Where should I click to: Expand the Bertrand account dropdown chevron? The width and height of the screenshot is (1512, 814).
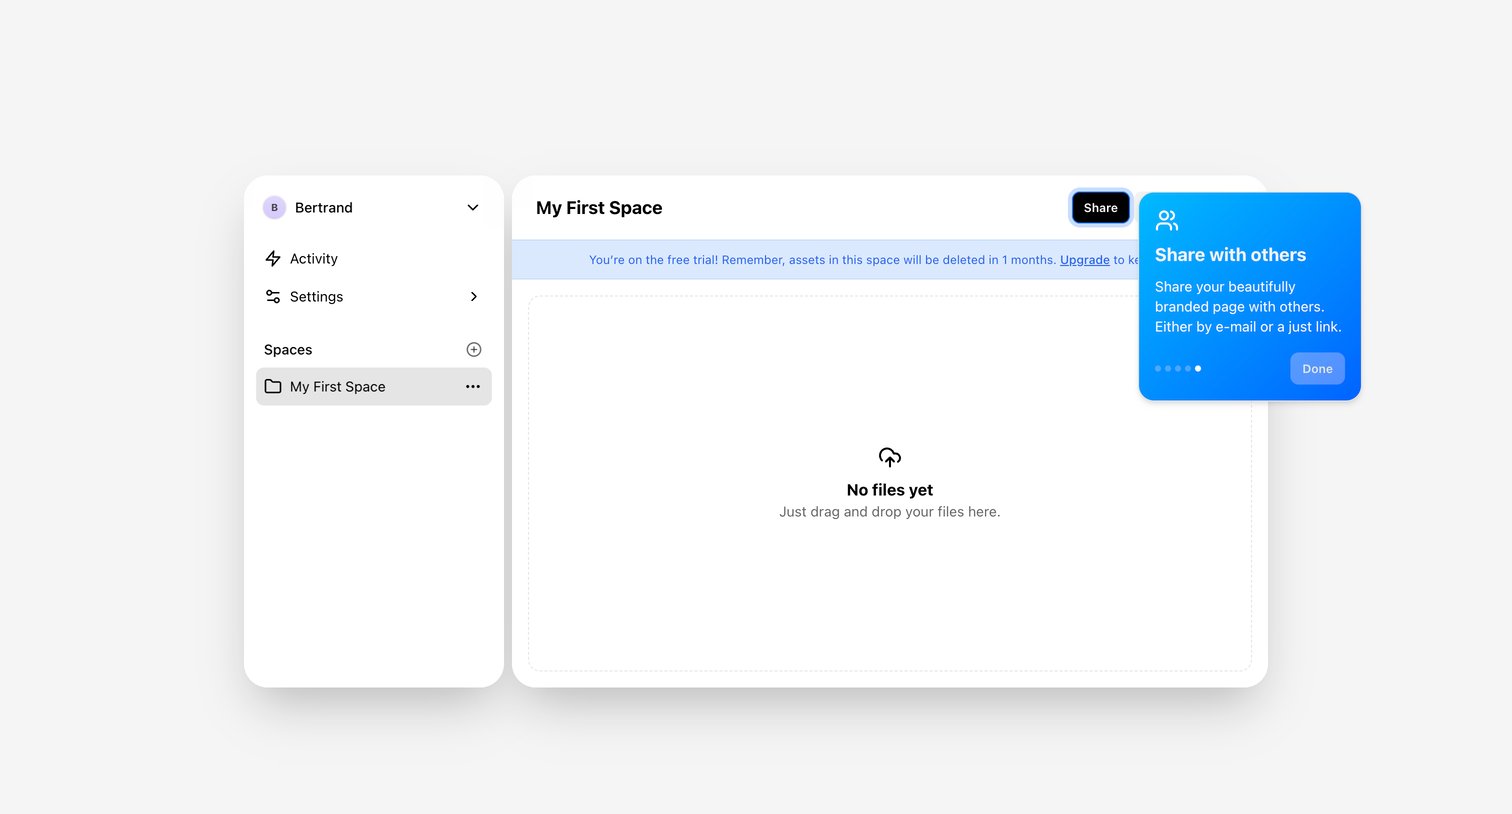click(473, 208)
